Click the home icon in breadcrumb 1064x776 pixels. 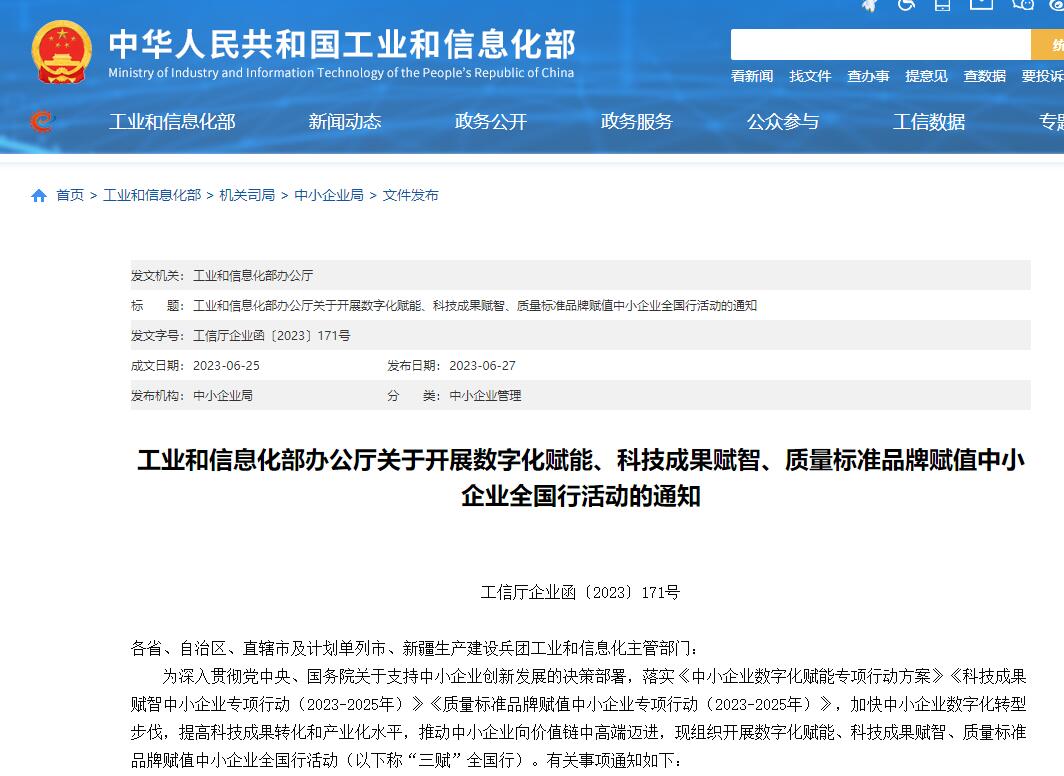coord(39,196)
